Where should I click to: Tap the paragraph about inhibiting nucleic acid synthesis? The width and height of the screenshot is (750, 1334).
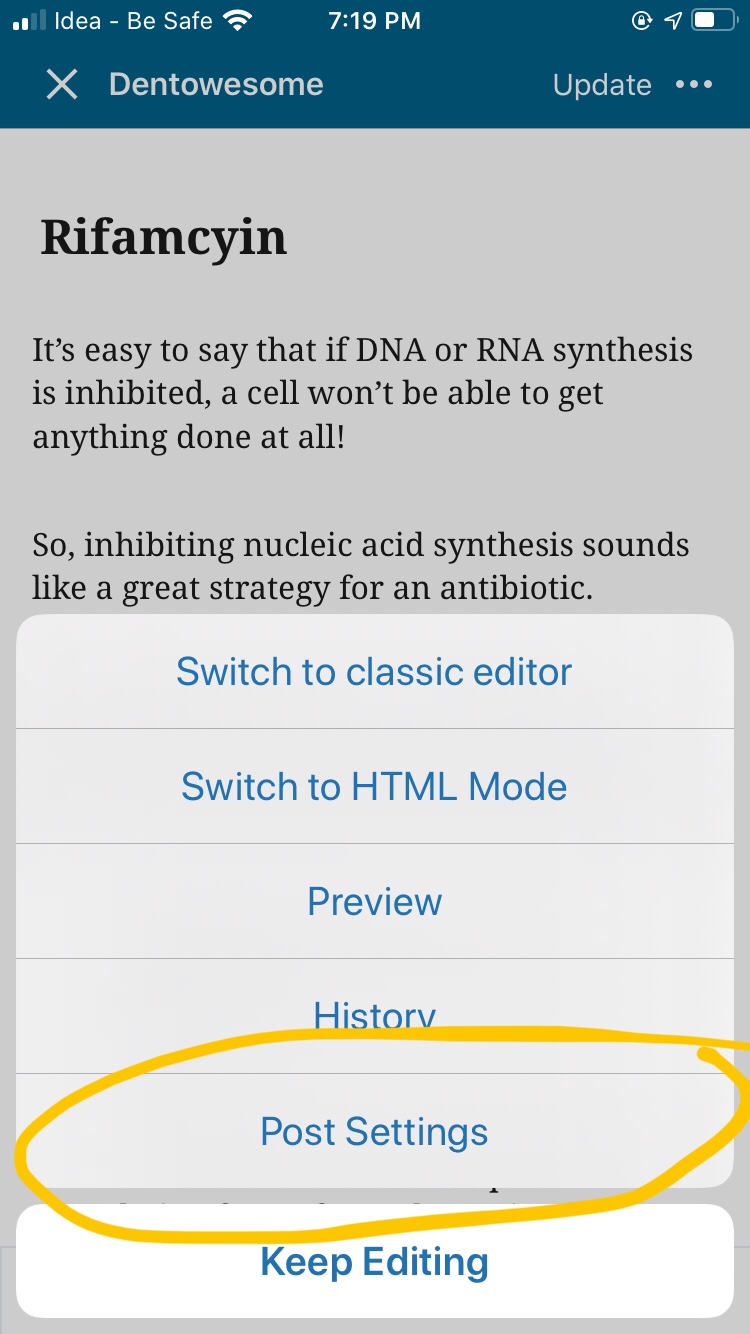[360, 567]
